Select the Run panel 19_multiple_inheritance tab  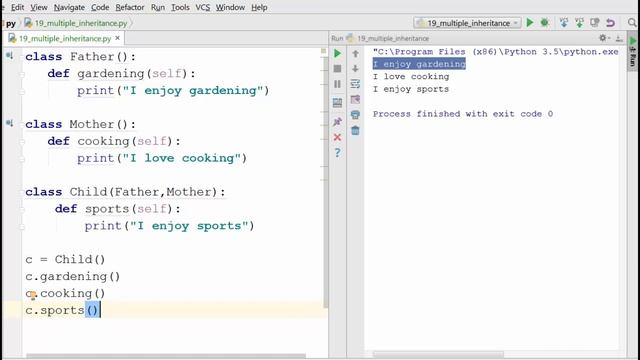click(393, 38)
